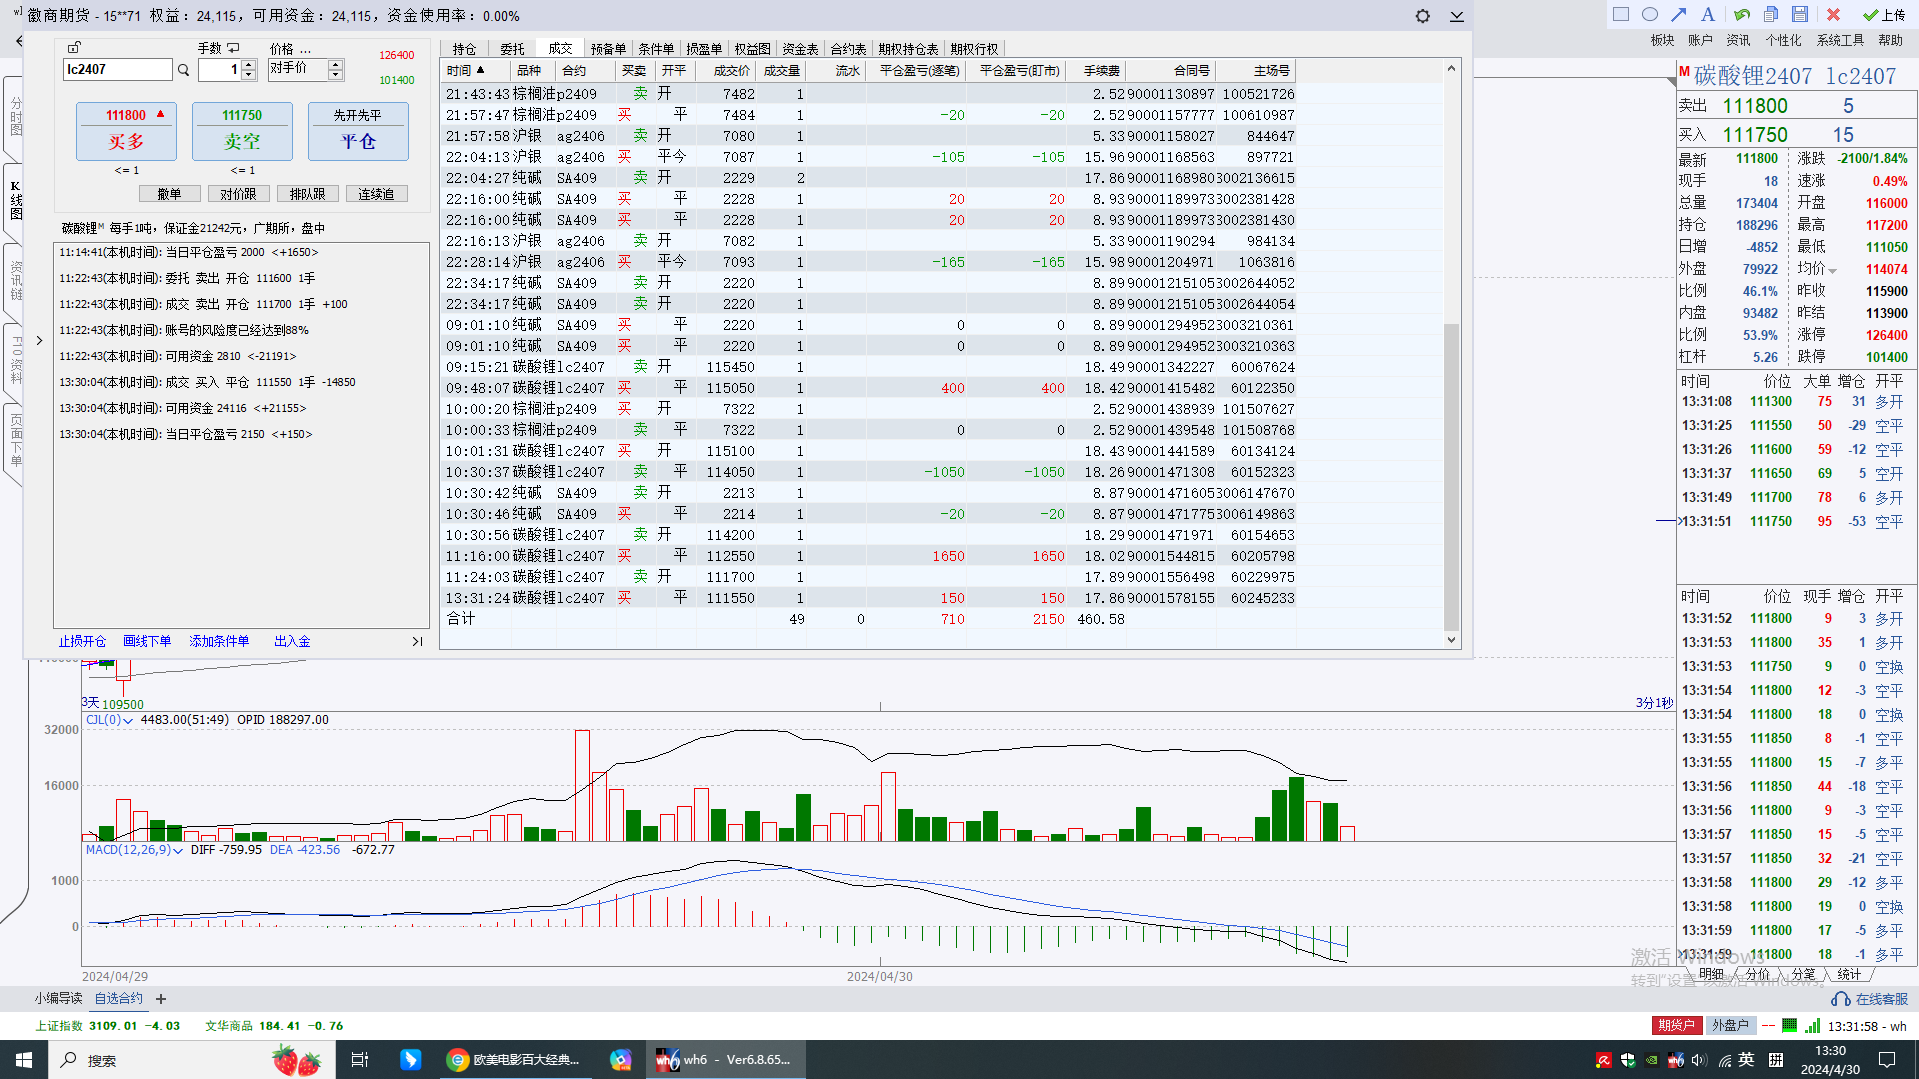The image size is (1919, 1079).
Task: Switch to the 期权持仓表 tab
Action: (908, 49)
